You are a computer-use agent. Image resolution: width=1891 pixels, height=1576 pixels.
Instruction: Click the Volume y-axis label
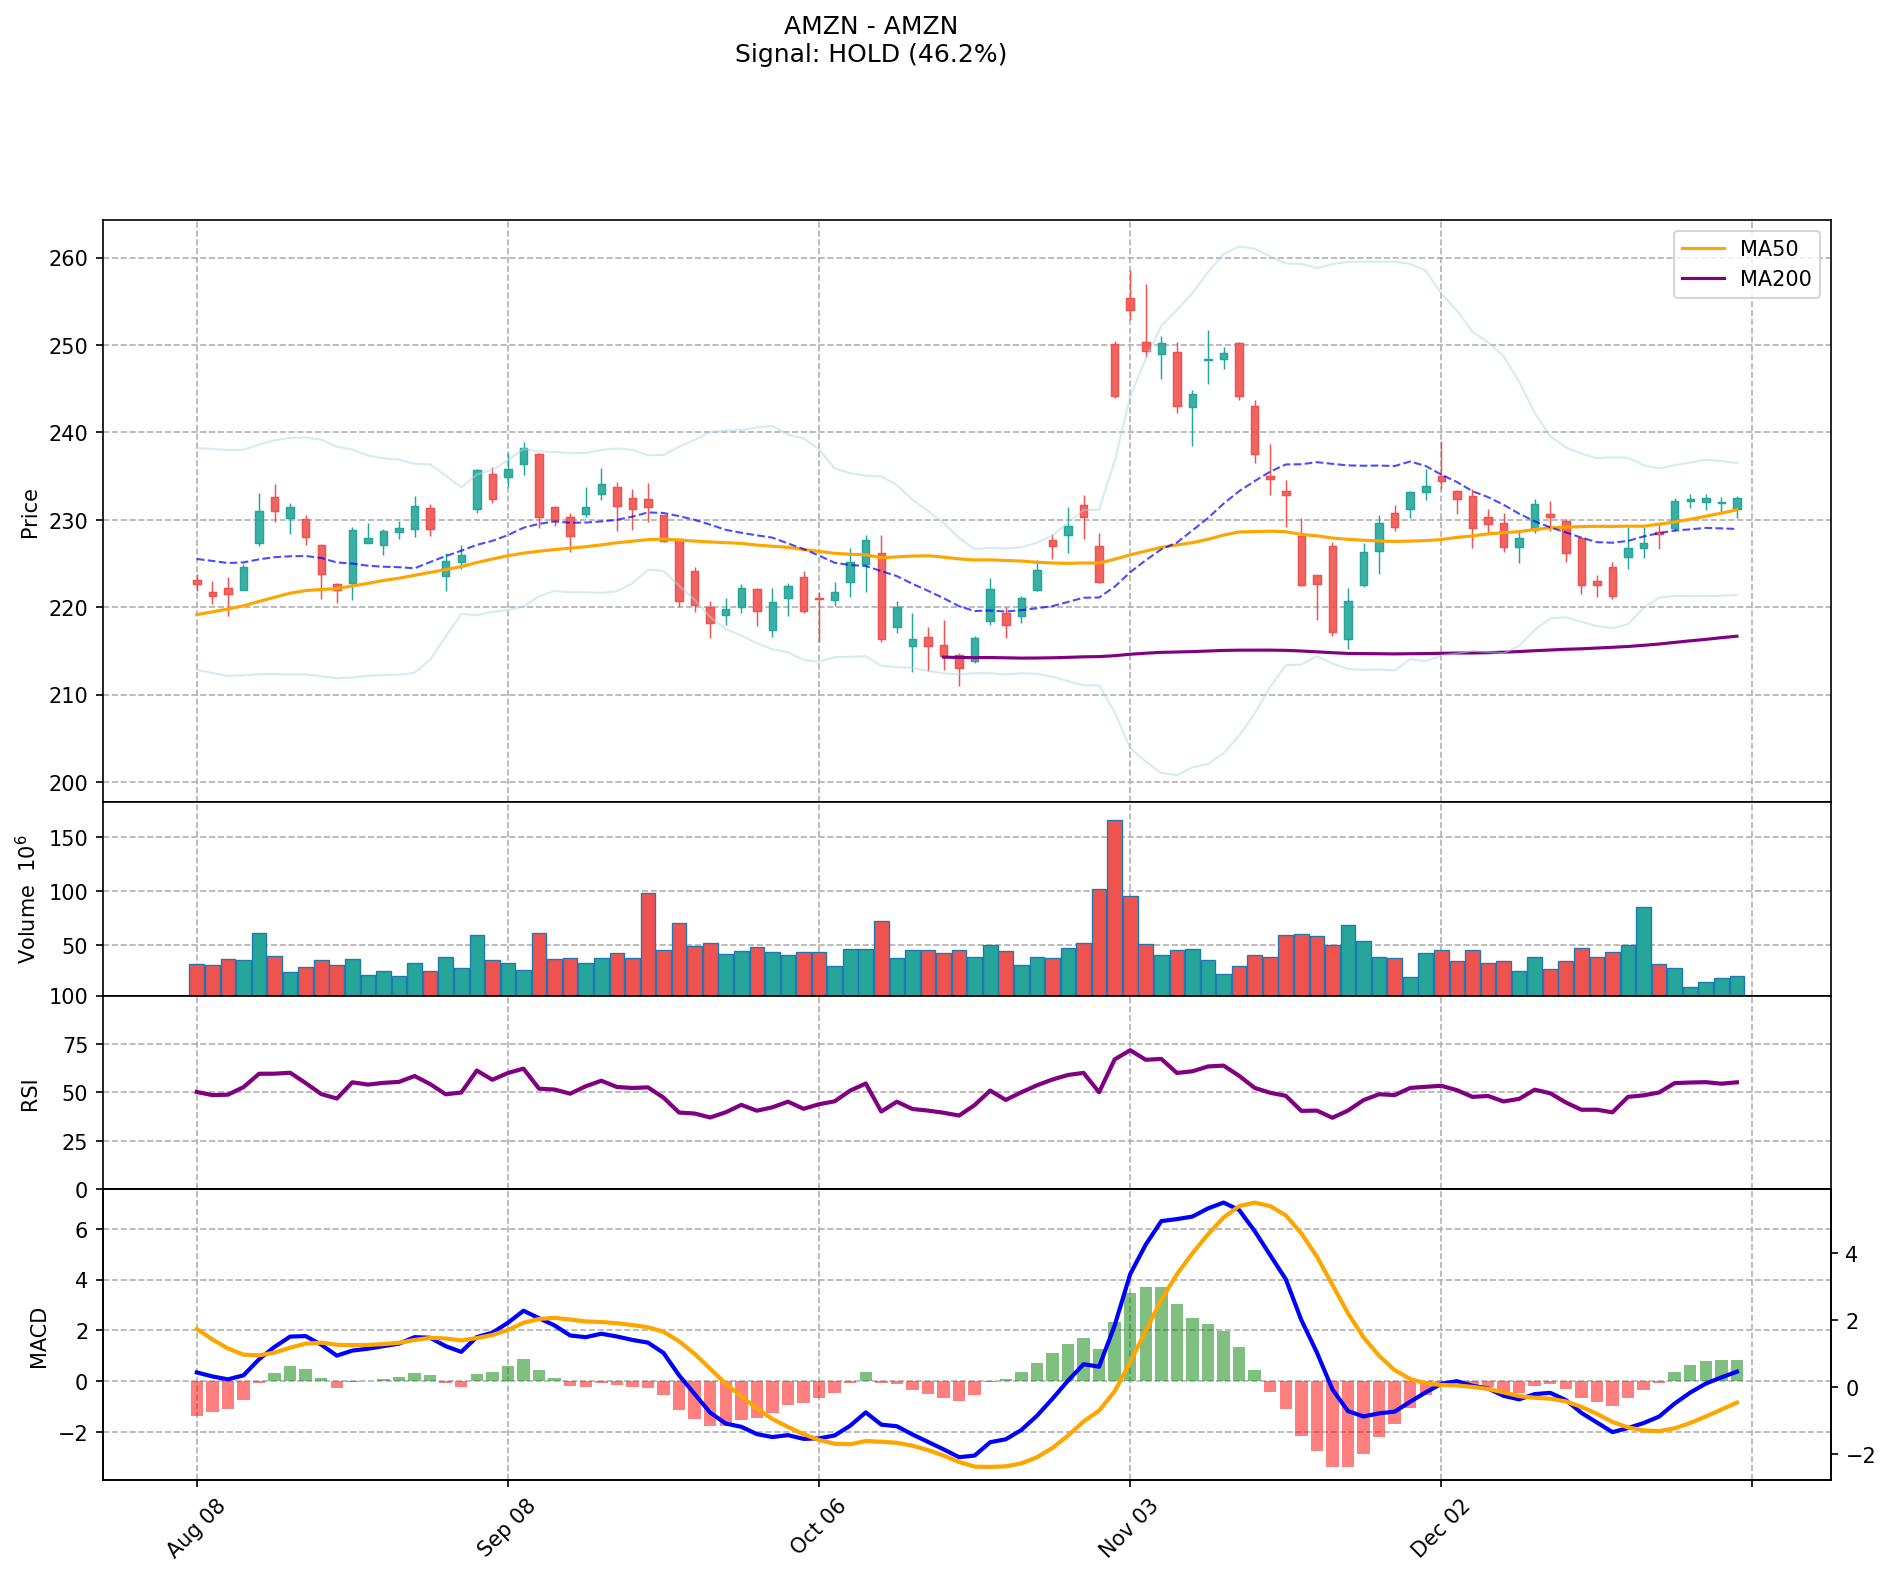click(28, 899)
